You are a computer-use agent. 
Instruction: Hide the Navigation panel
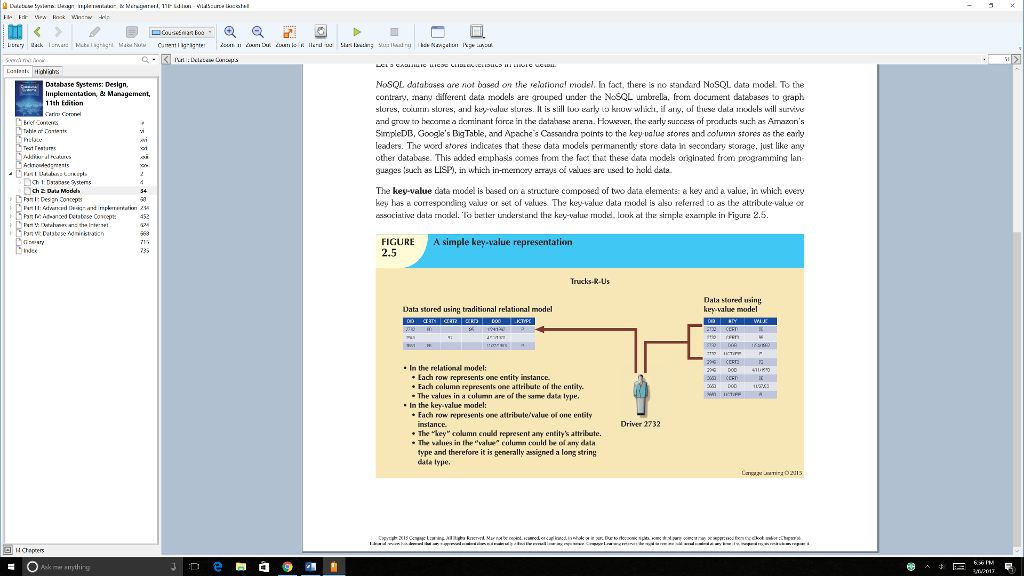[437, 32]
